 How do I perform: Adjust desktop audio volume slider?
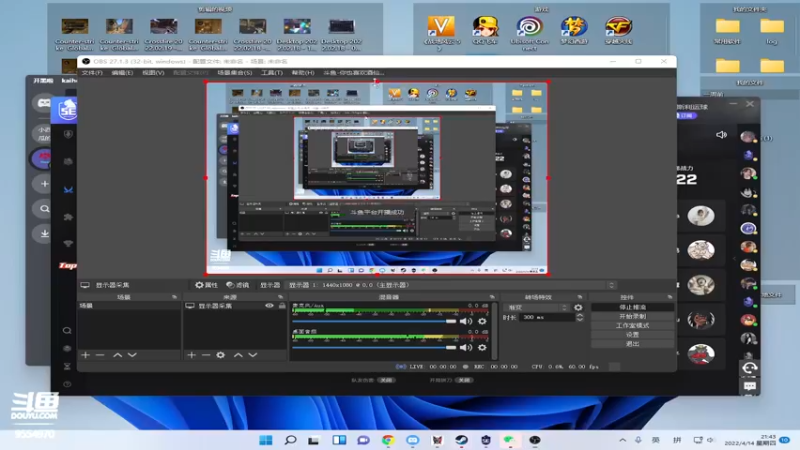[374, 348]
